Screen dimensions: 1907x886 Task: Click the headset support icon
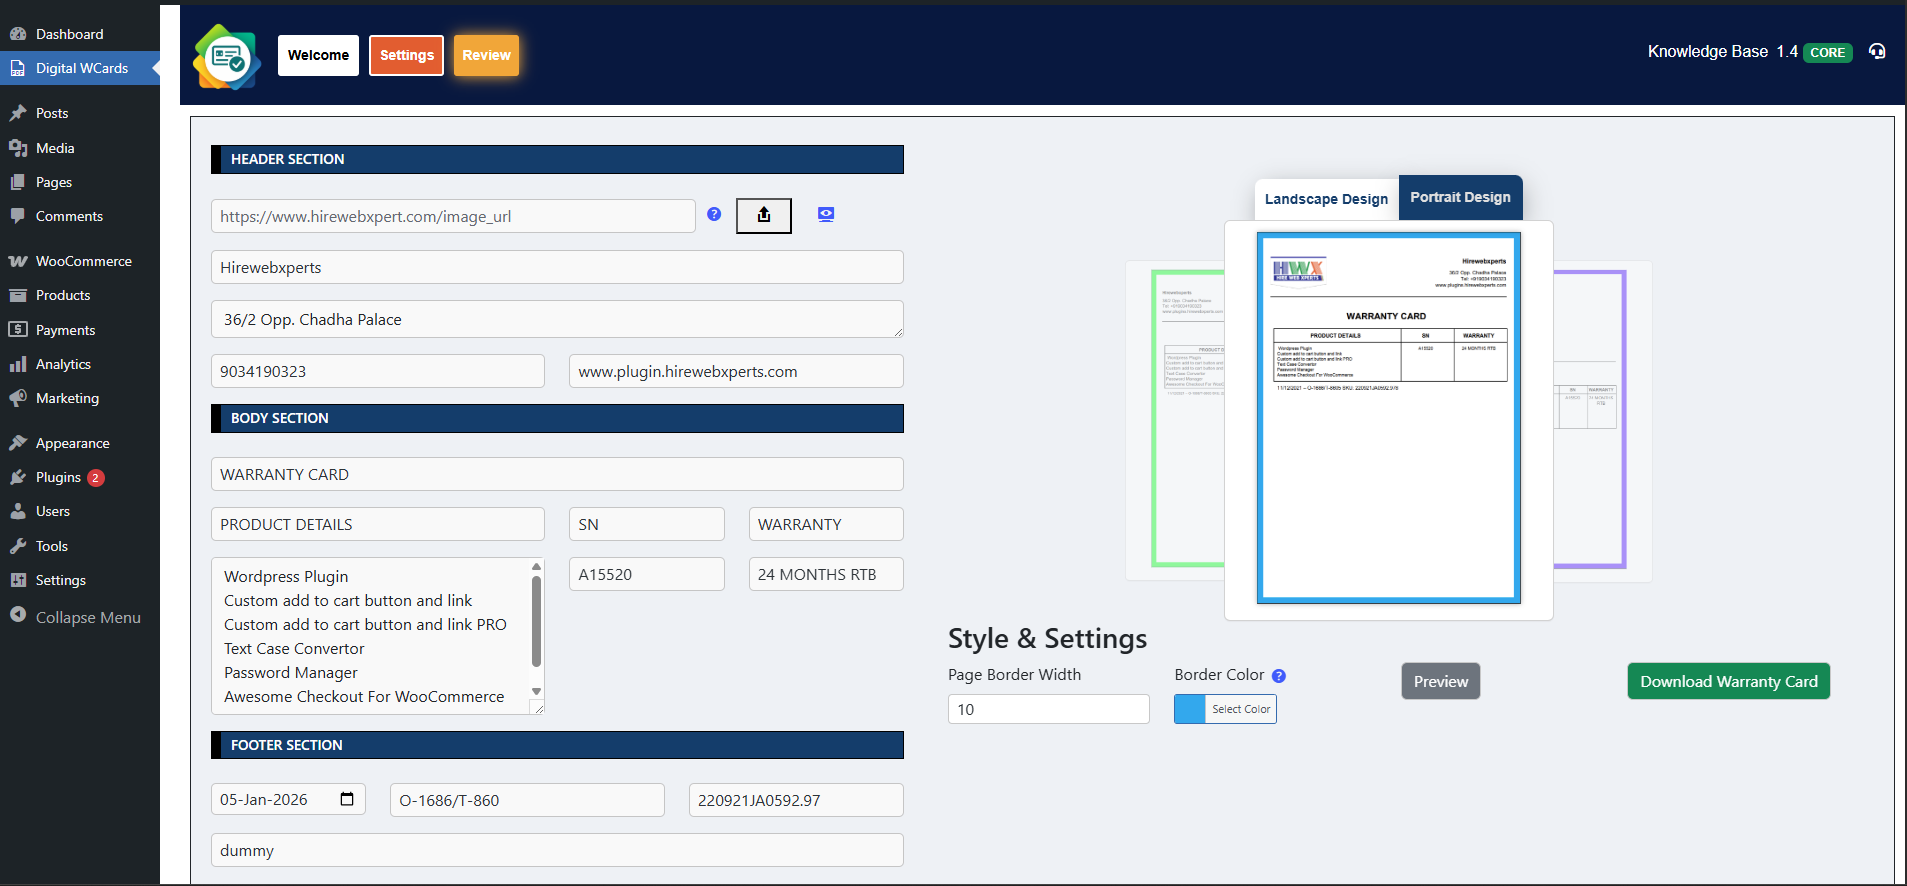(x=1877, y=52)
